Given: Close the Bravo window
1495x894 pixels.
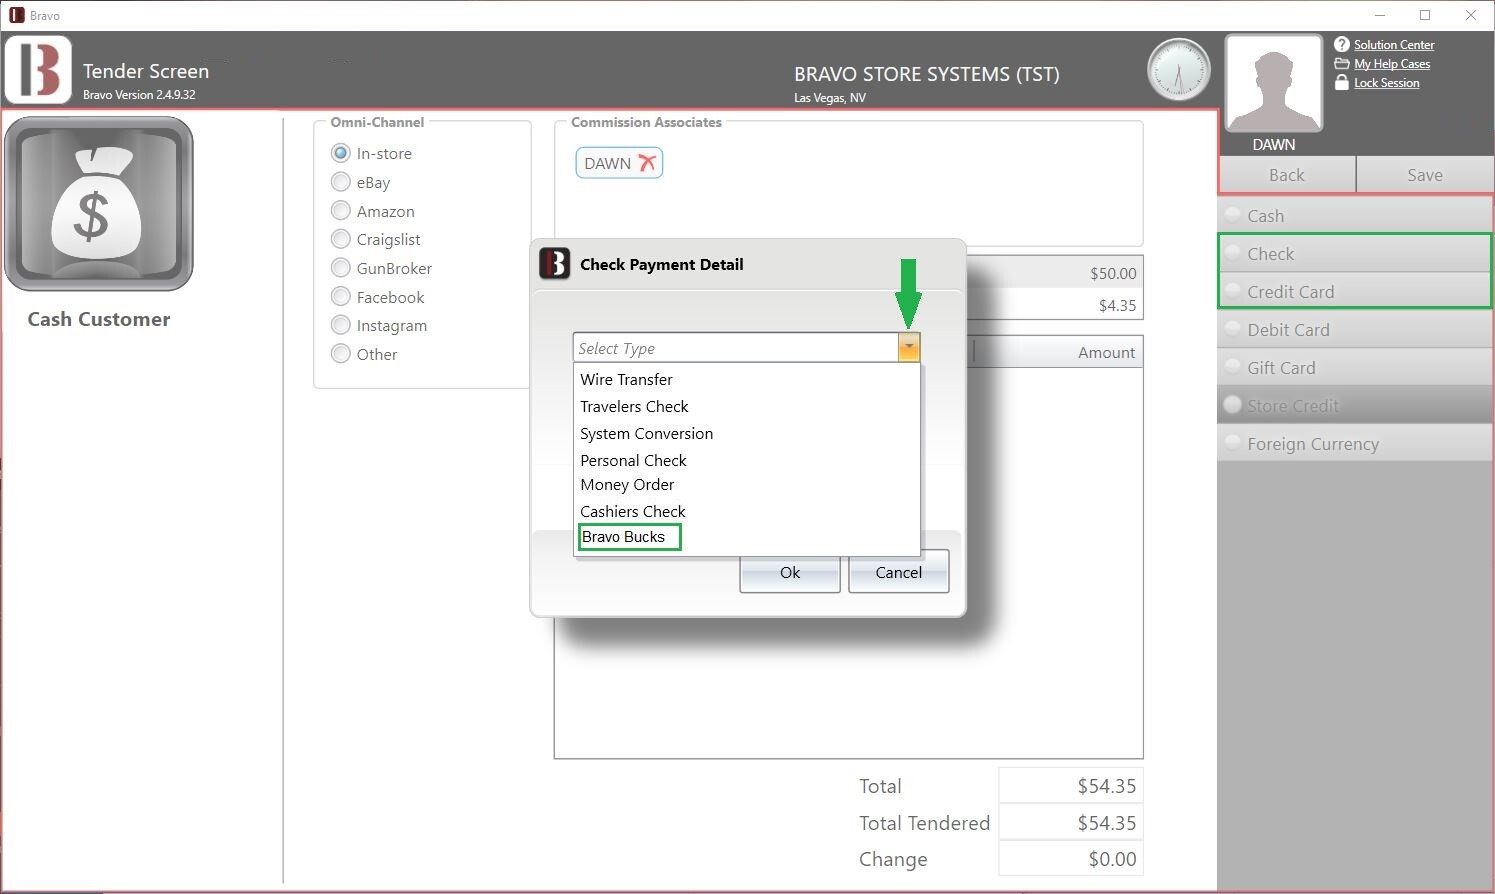Looking at the screenshot, I should pyautogui.click(x=1471, y=15).
